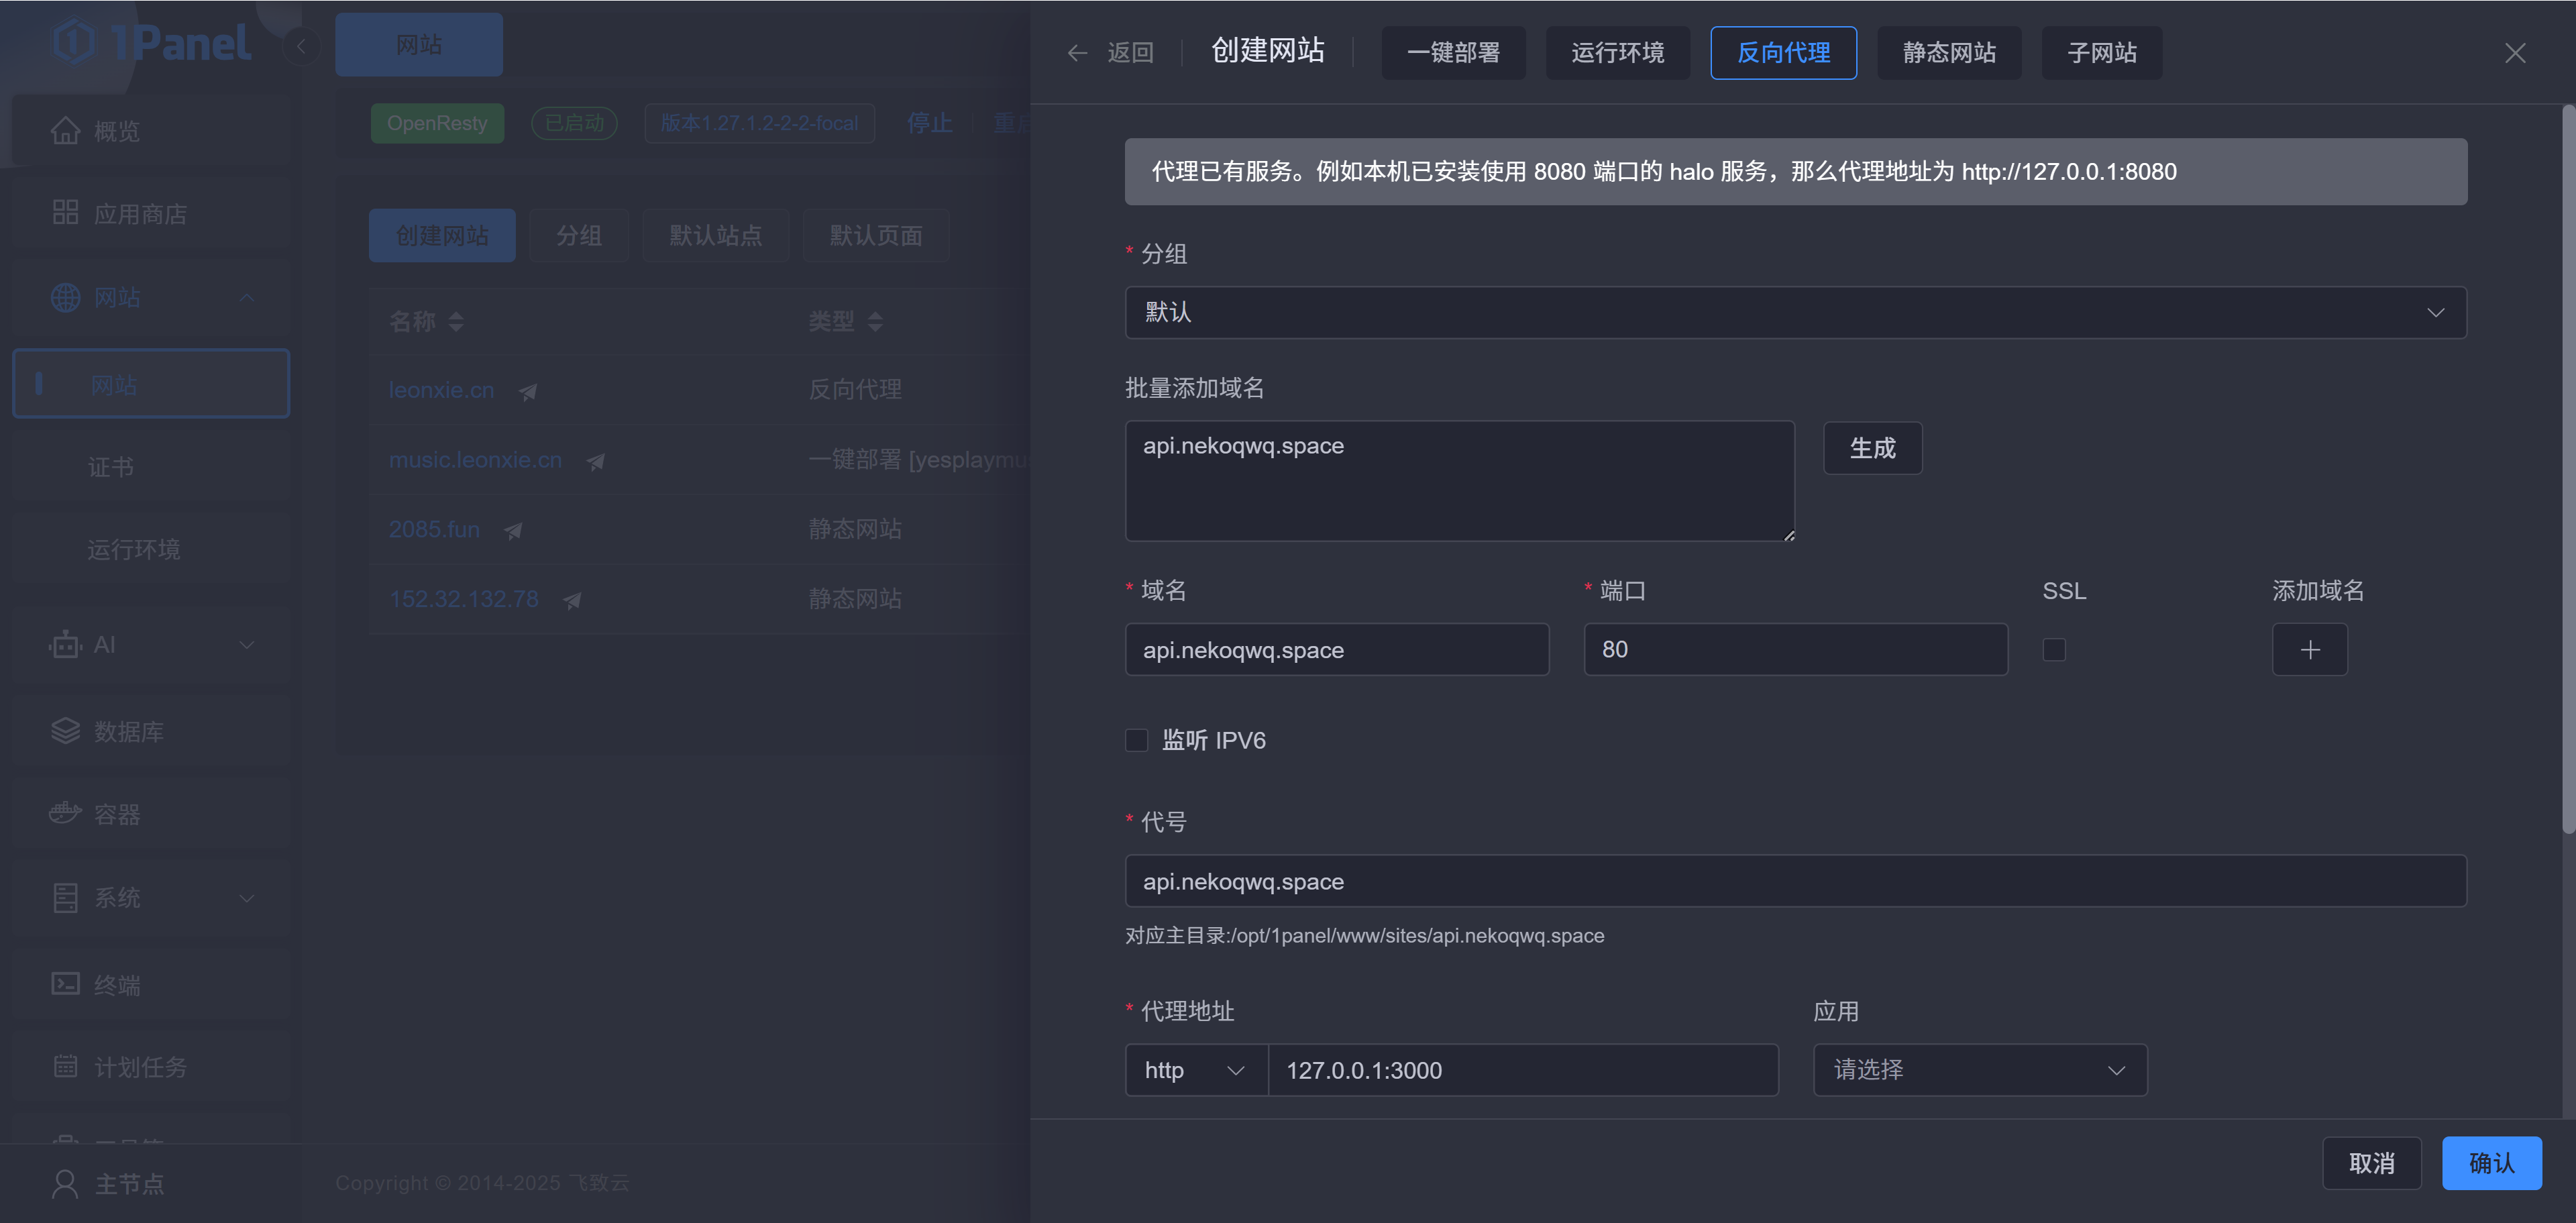Click the 容器 docker icon in sidebar
The width and height of the screenshot is (2576, 1223).
(65, 813)
